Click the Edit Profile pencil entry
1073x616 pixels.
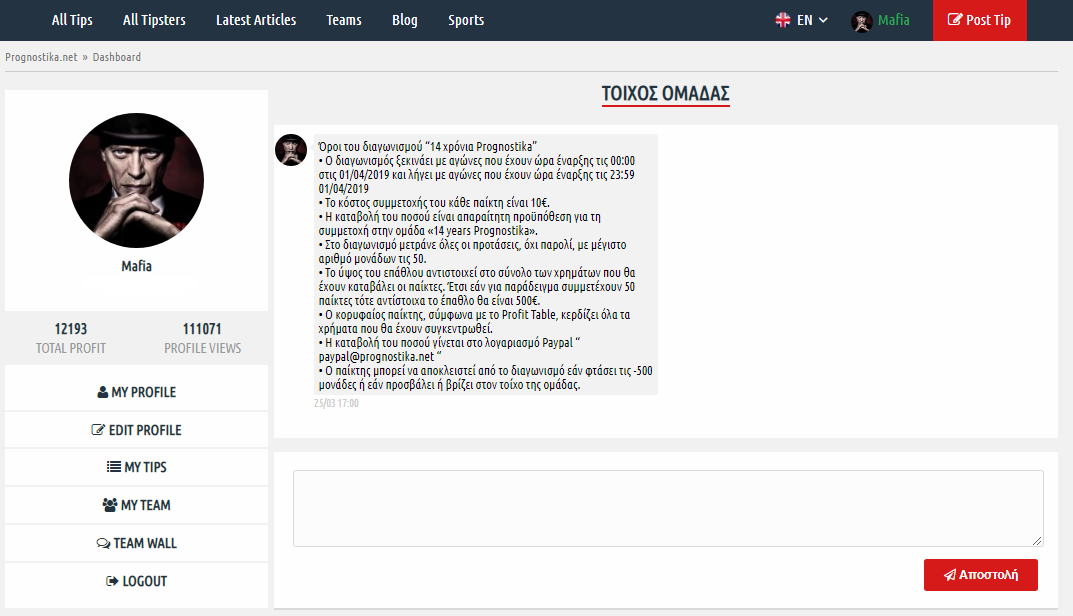pyautogui.click(x=136, y=430)
